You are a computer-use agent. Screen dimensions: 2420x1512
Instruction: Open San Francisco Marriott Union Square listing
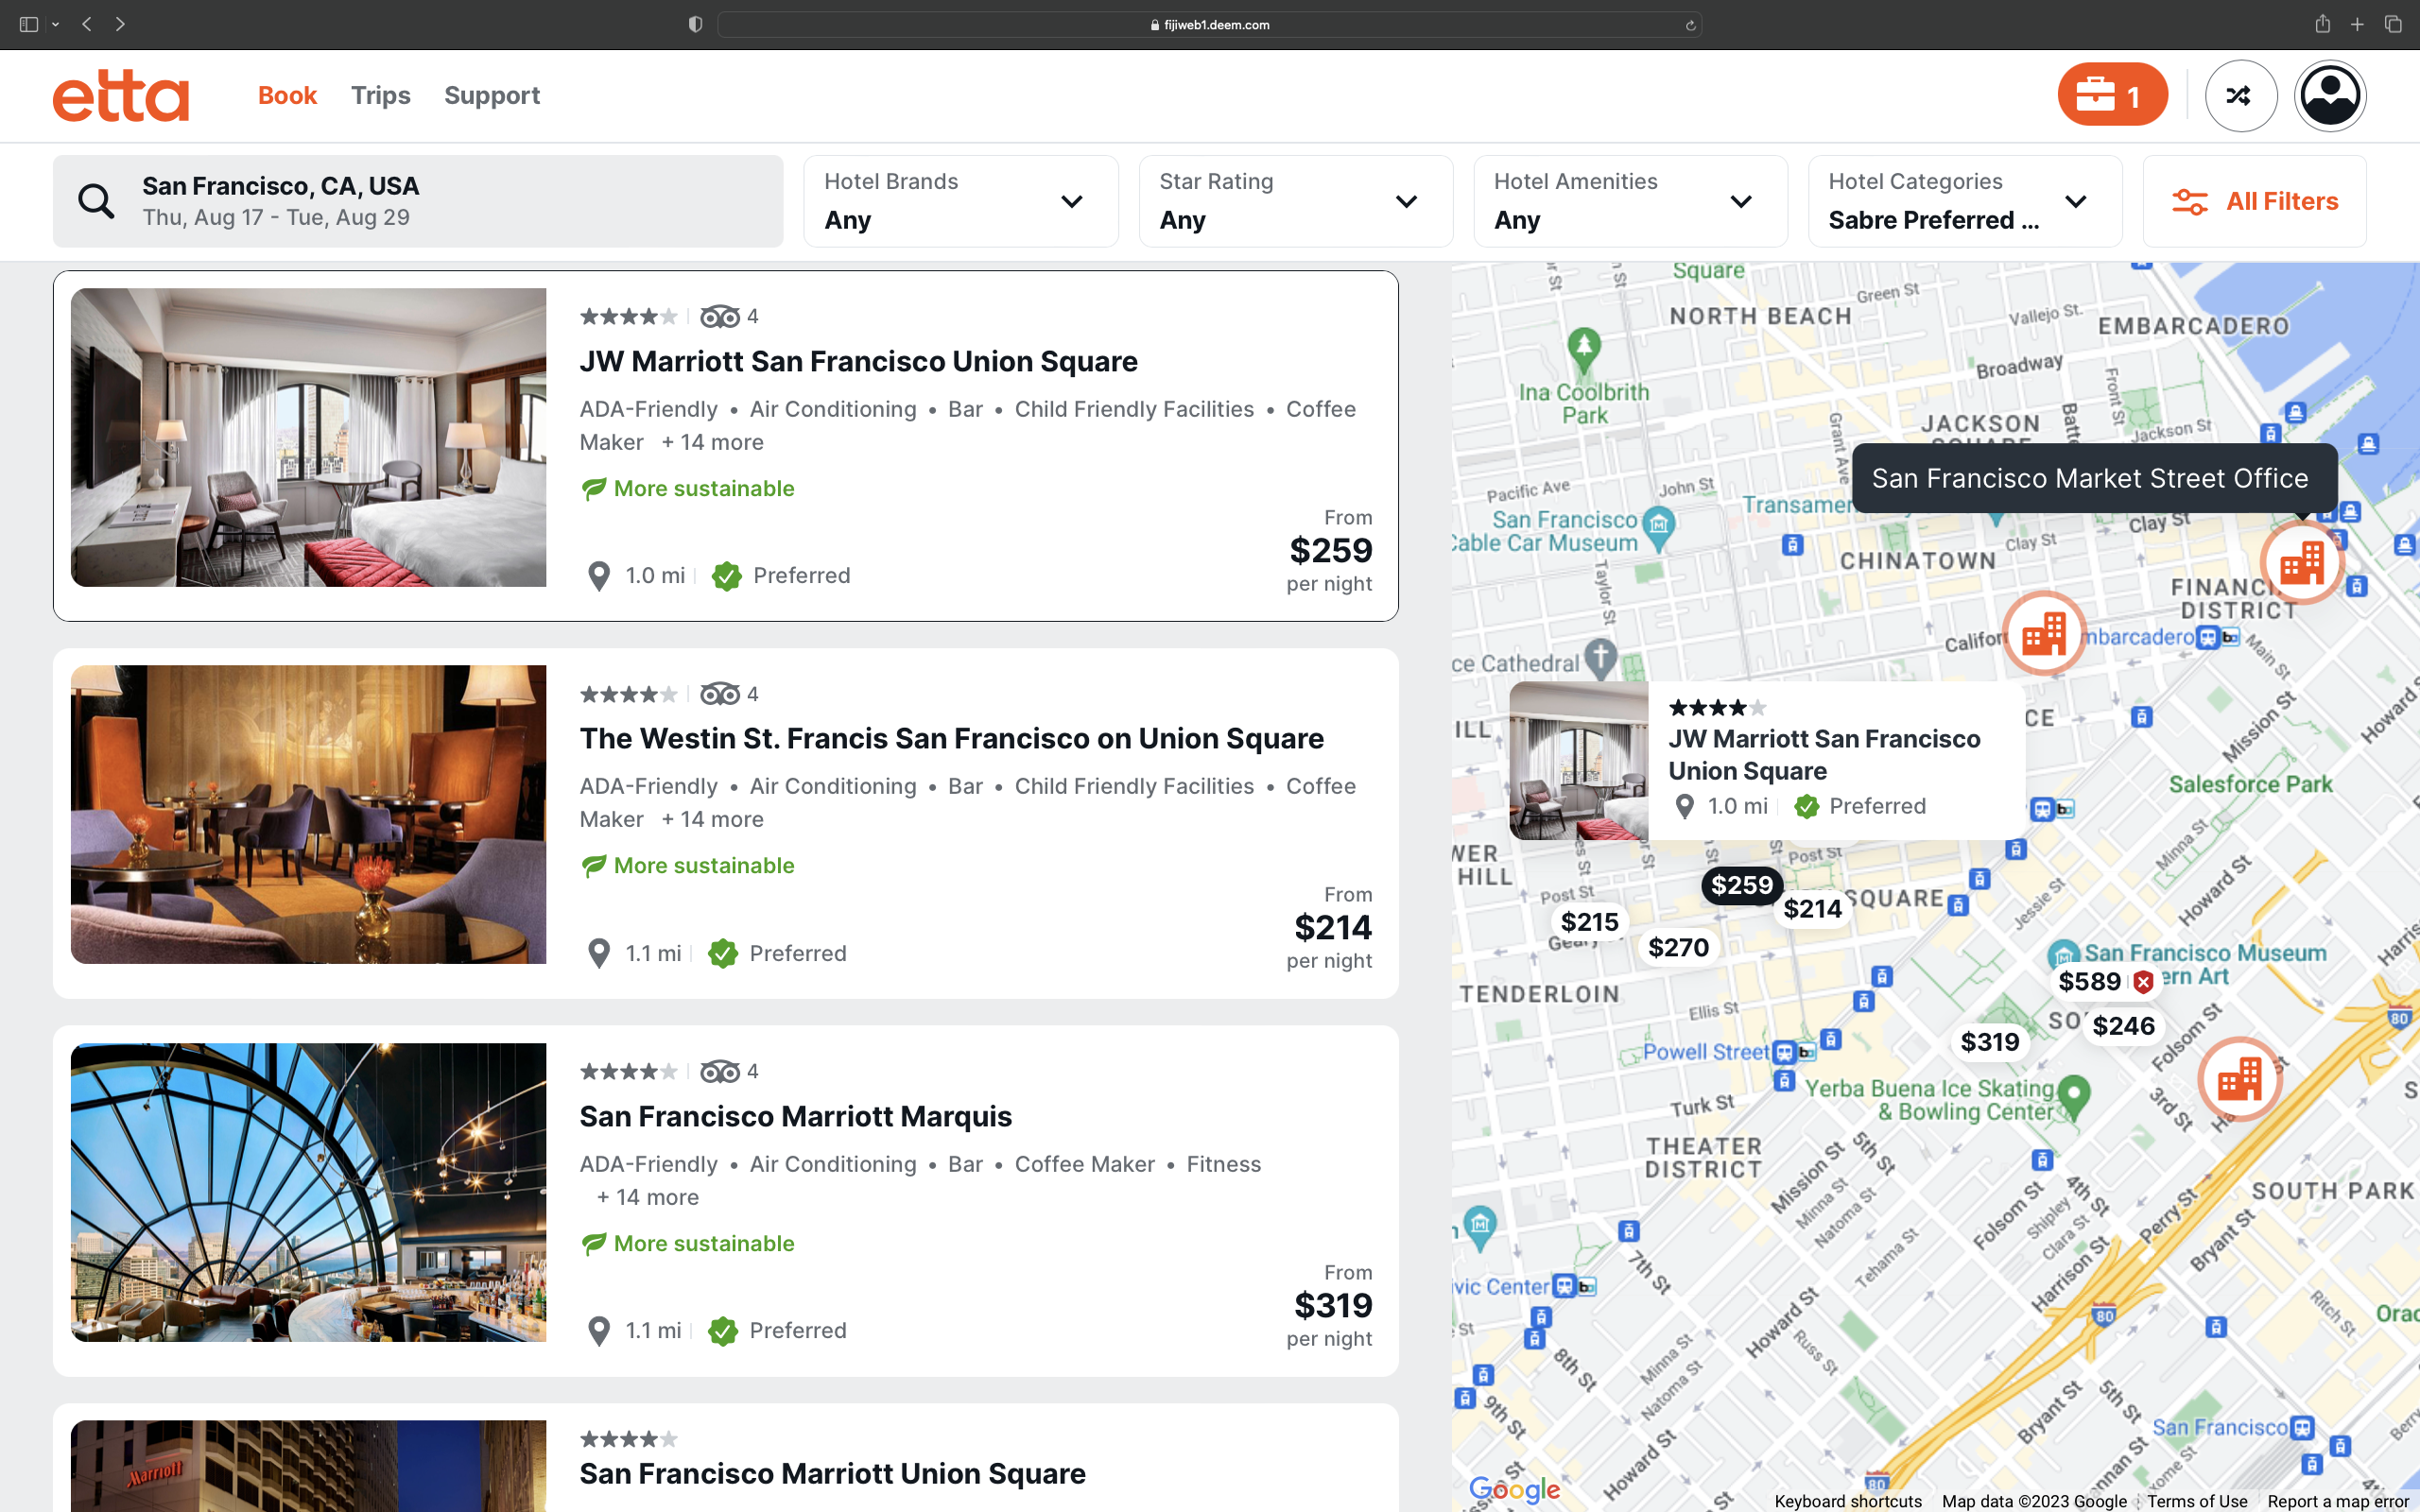[832, 1473]
